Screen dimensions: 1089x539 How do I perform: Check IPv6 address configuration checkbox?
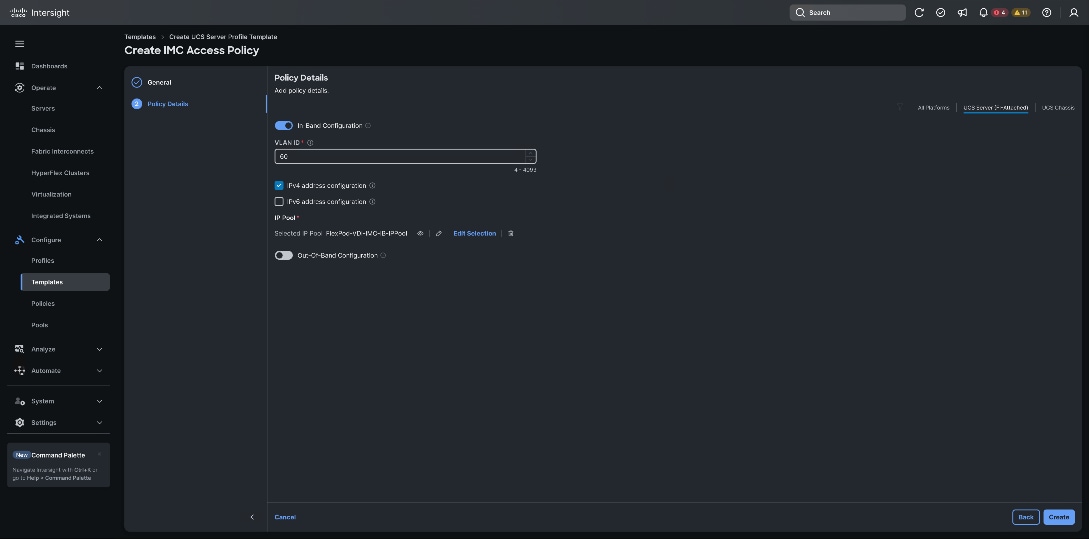[279, 201]
